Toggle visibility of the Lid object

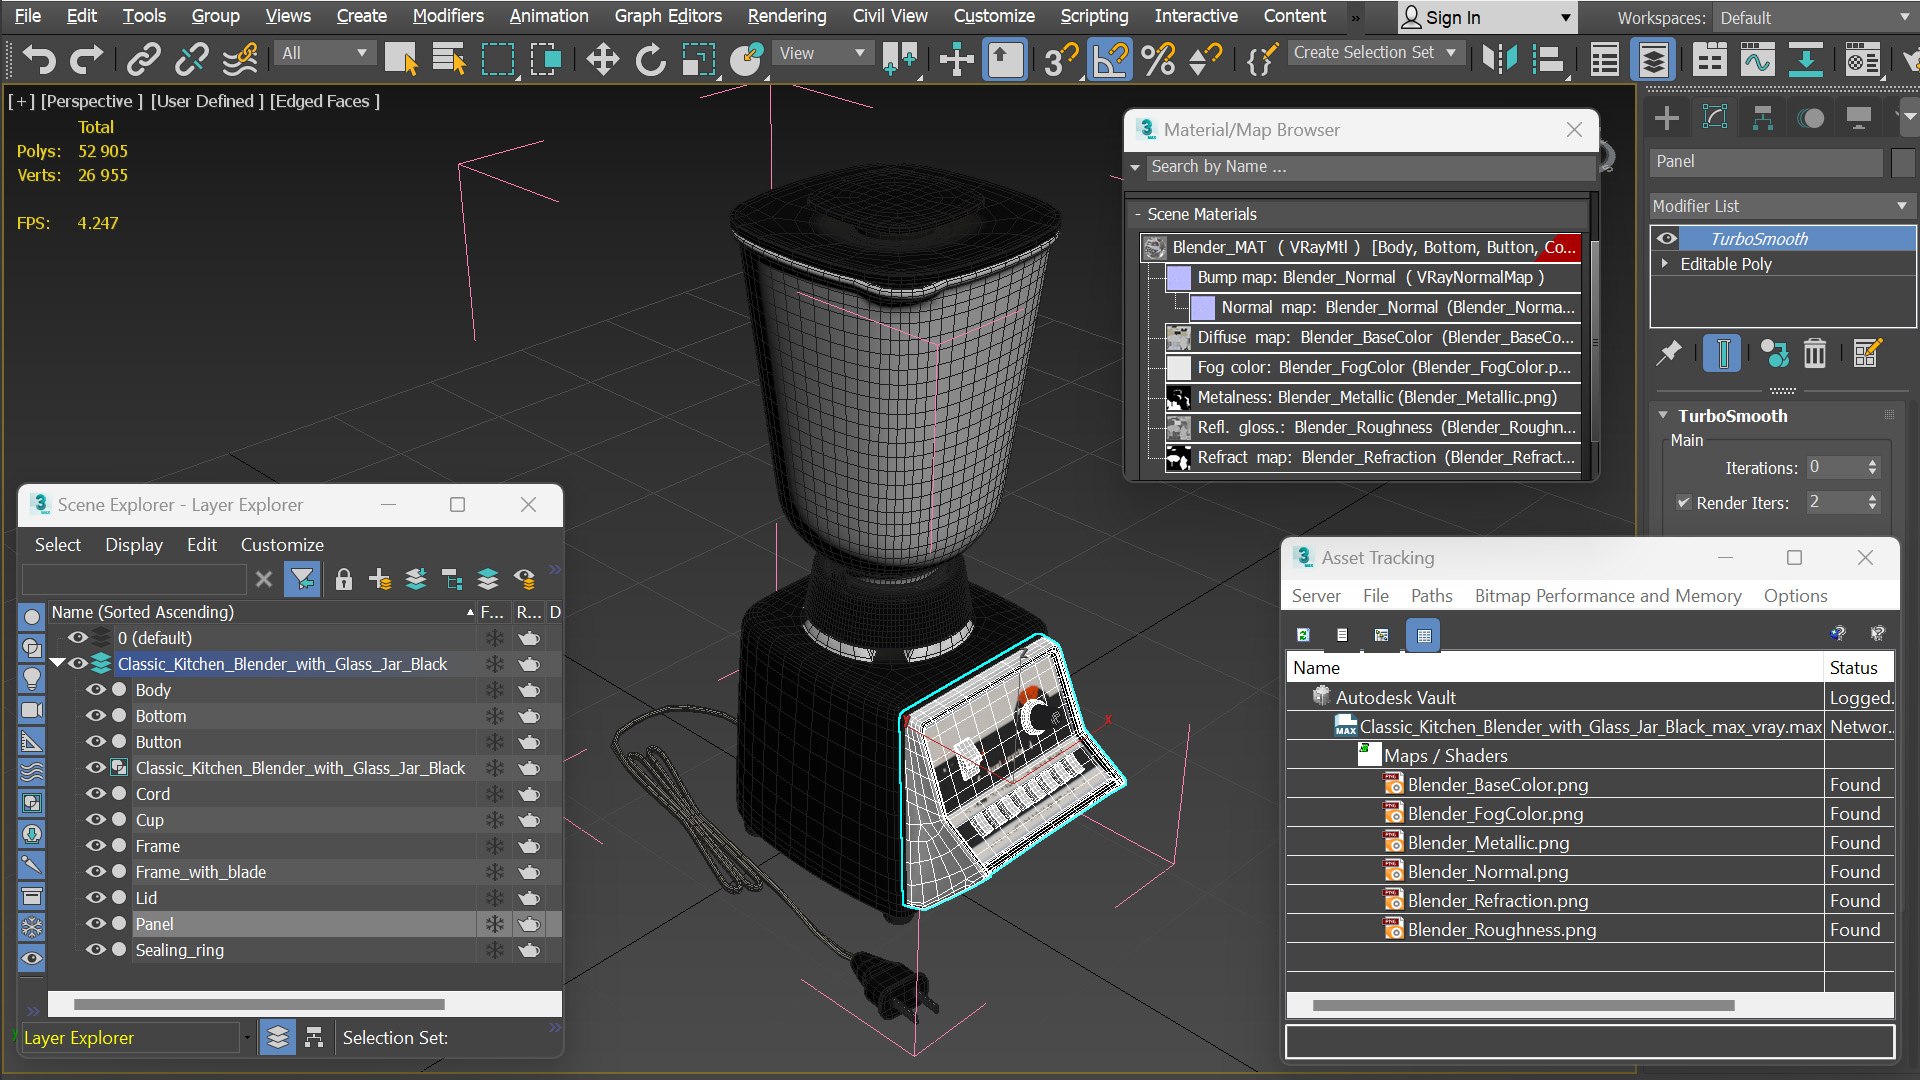(x=96, y=898)
